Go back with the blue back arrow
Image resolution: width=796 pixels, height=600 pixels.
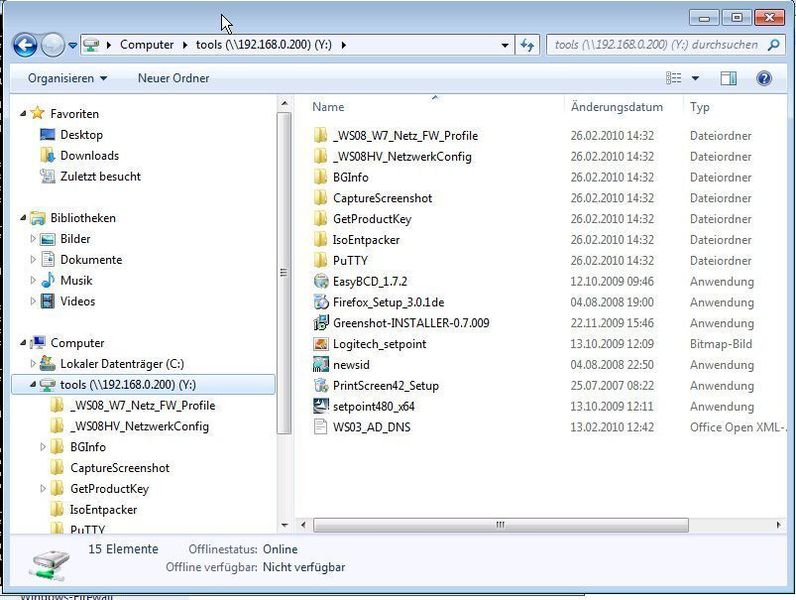coord(25,45)
